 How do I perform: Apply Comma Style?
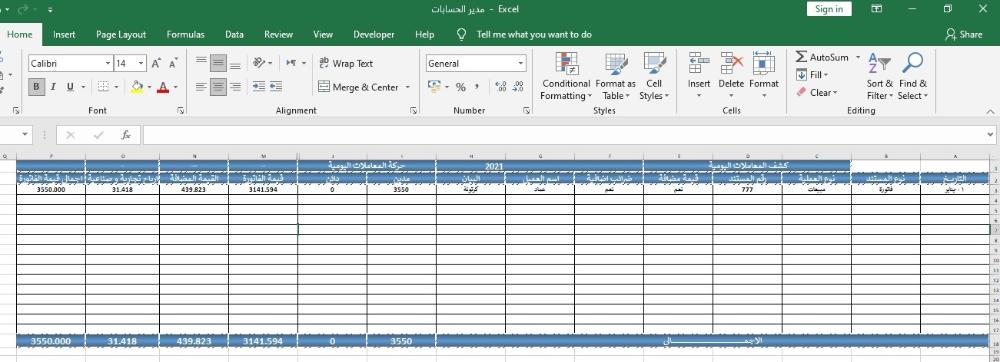click(x=477, y=87)
